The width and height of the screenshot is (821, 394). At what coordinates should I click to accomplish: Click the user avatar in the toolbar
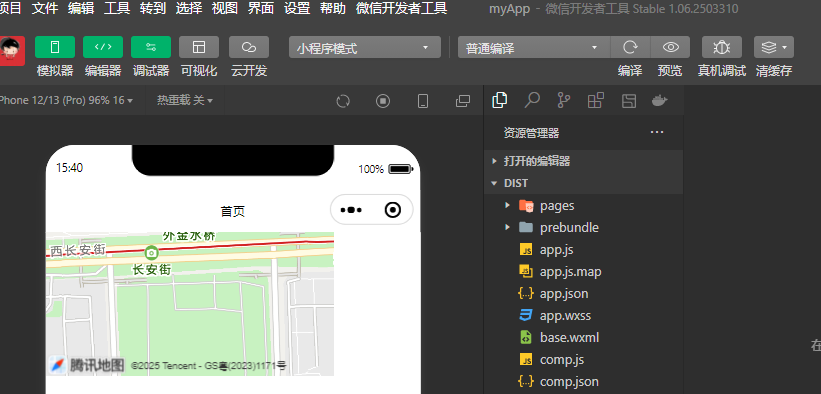[x=12, y=51]
